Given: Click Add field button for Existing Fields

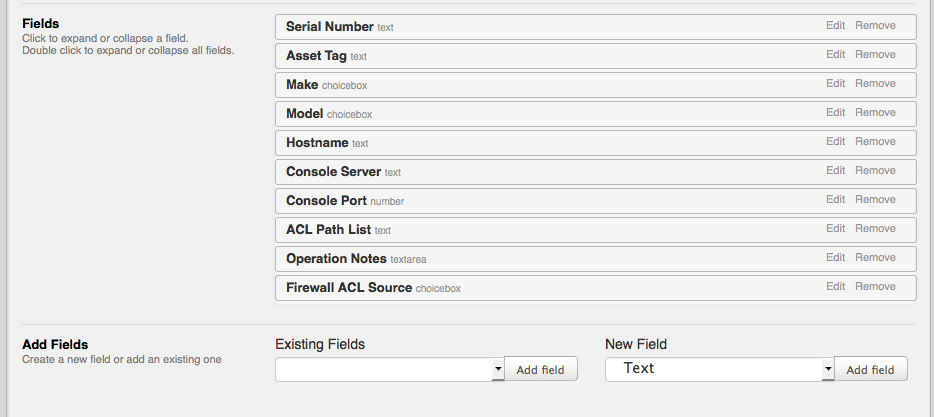Looking at the screenshot, I should (x=540, y=369).
